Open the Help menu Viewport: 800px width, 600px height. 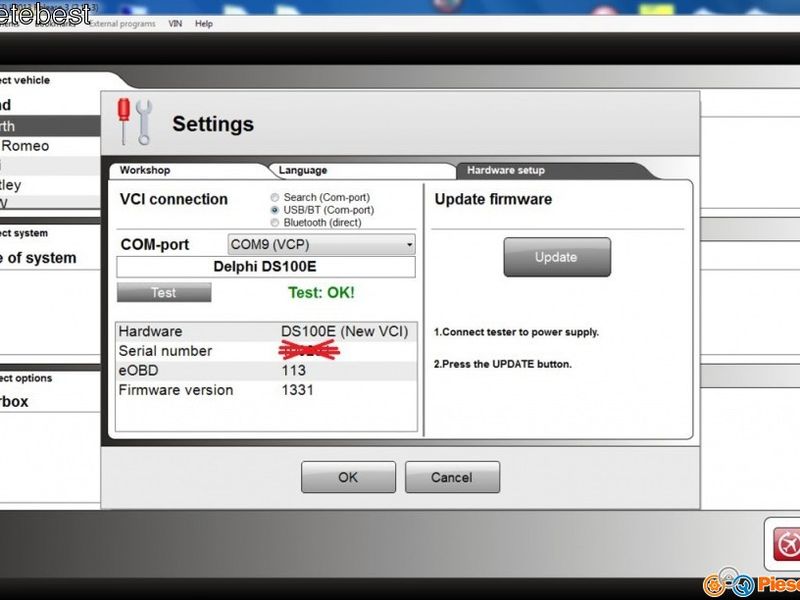click(204, 23)
